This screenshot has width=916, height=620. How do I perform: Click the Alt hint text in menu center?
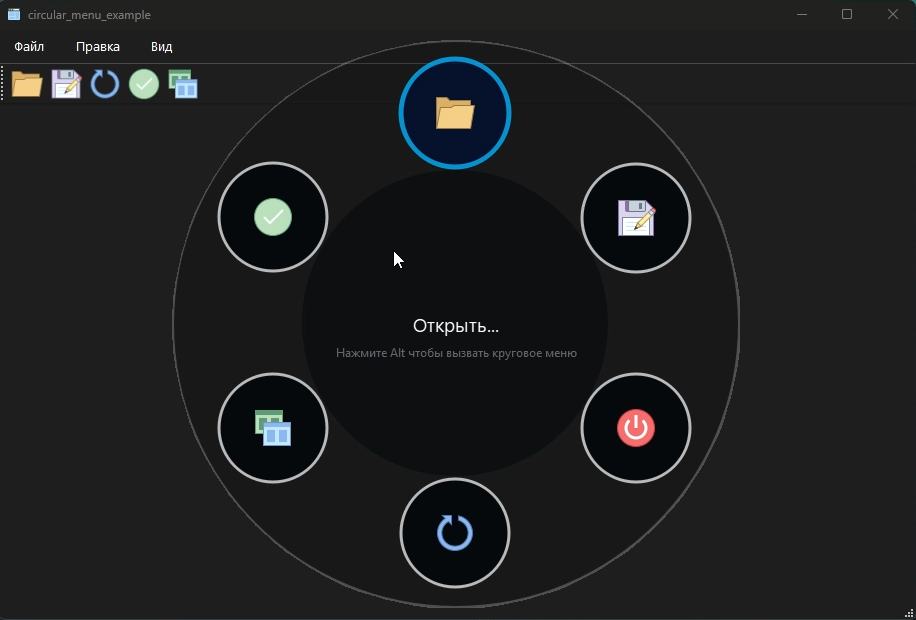point(456,353)
